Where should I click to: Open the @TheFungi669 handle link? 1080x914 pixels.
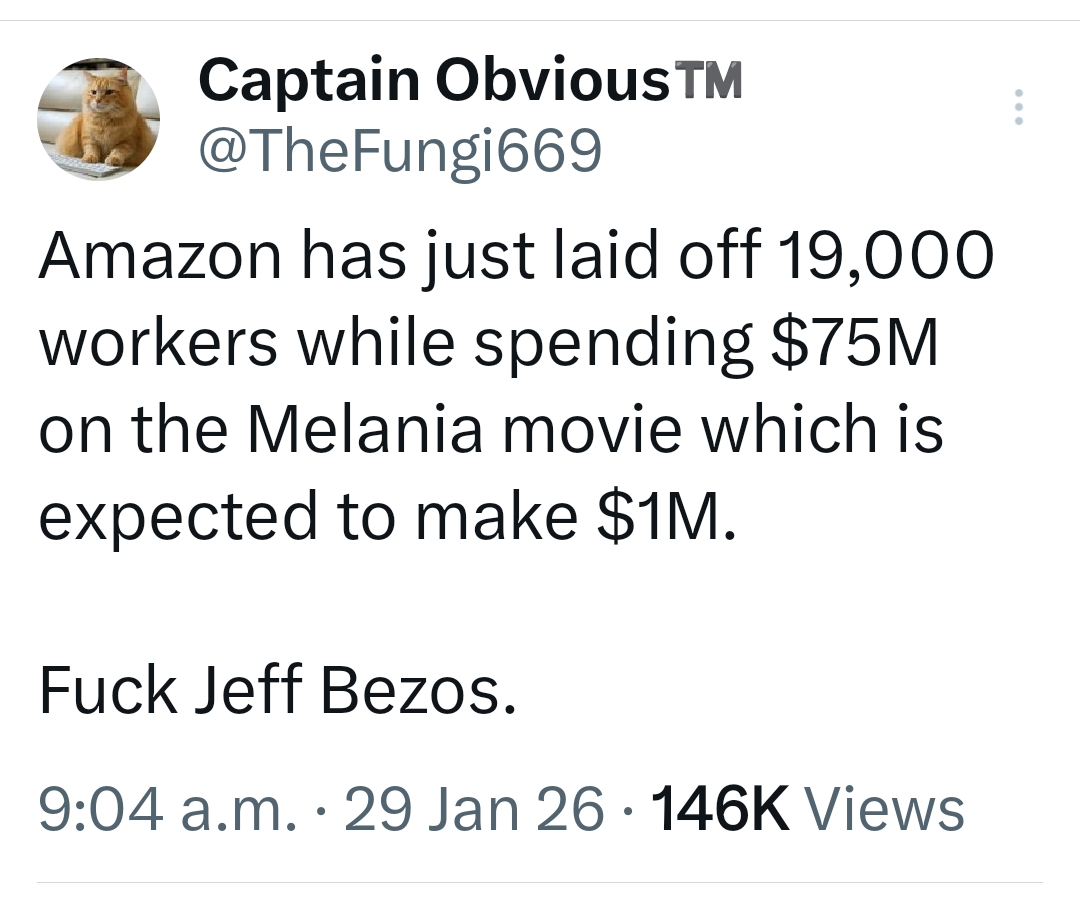pyautogui.click(x=400, y=150)
